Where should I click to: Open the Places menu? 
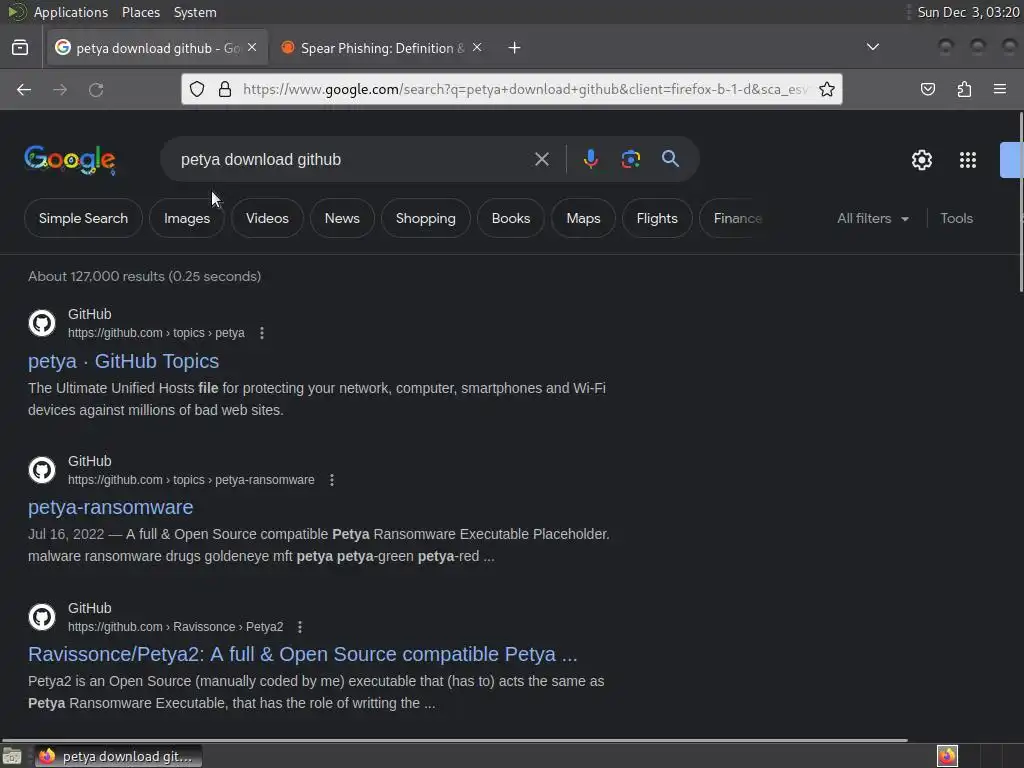pyautogui.click(x=140, y=12)
